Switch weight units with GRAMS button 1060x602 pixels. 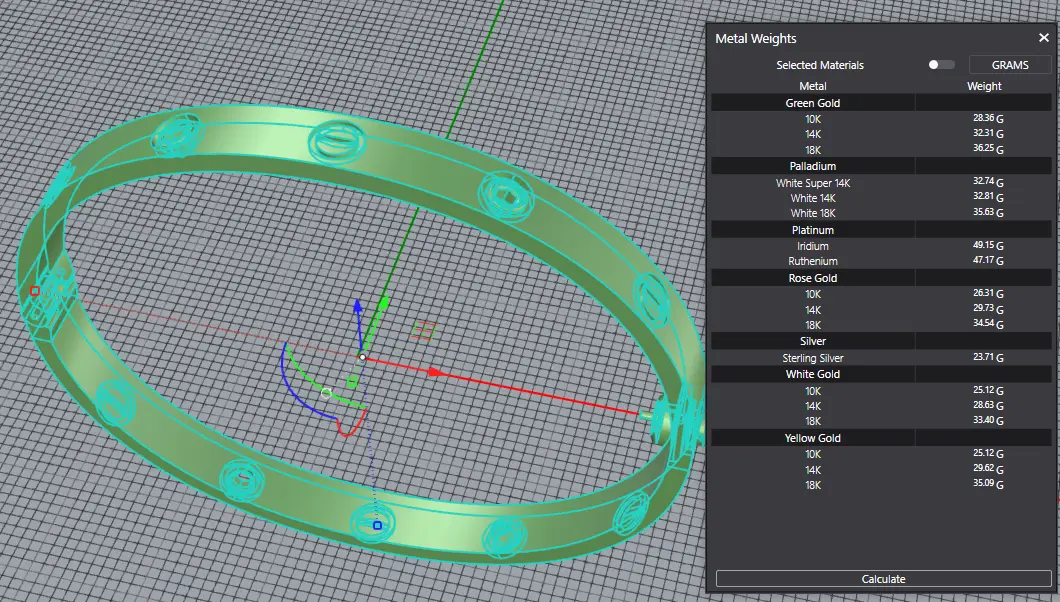pos(1009,65)
